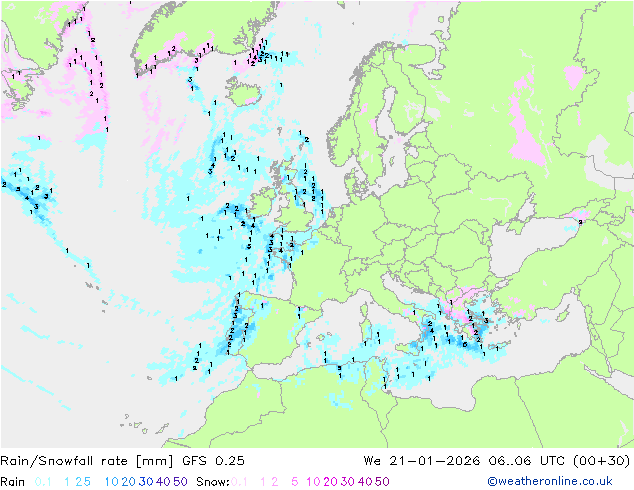Select the Snow legend 40 color value
The image size is (634, 490).
point(365,482)
